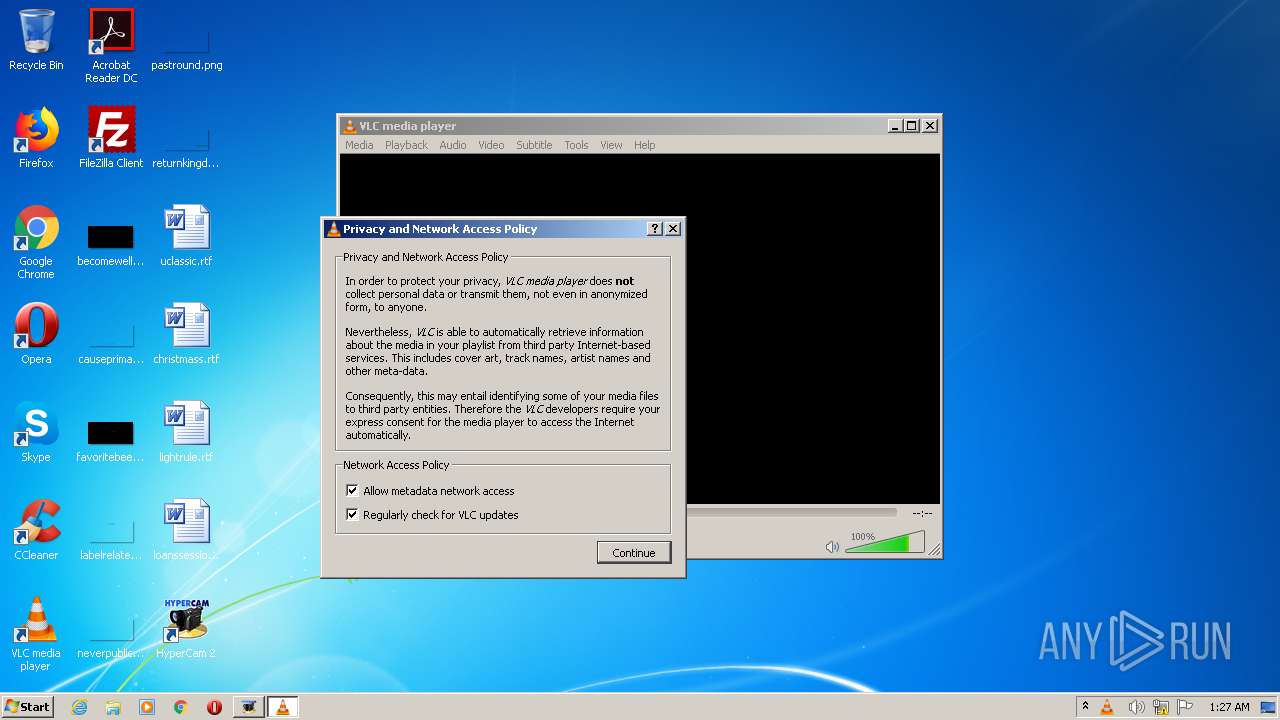This screenshot has width=1280, height=720.
Task: Click the VLC playback seek bar
Action: coord(791,512)
